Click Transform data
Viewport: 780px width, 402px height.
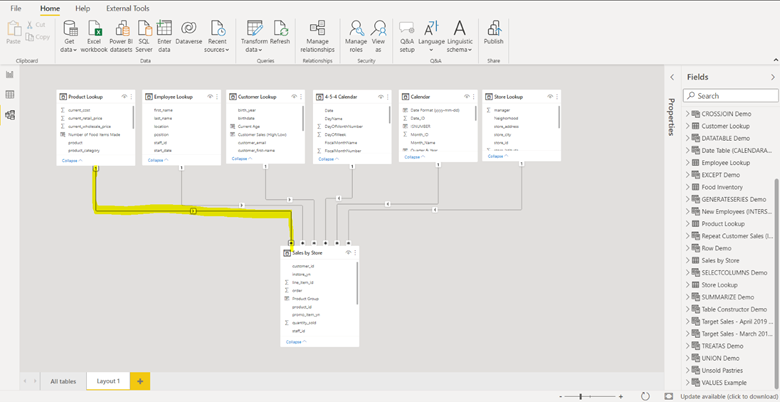(254, 36)
